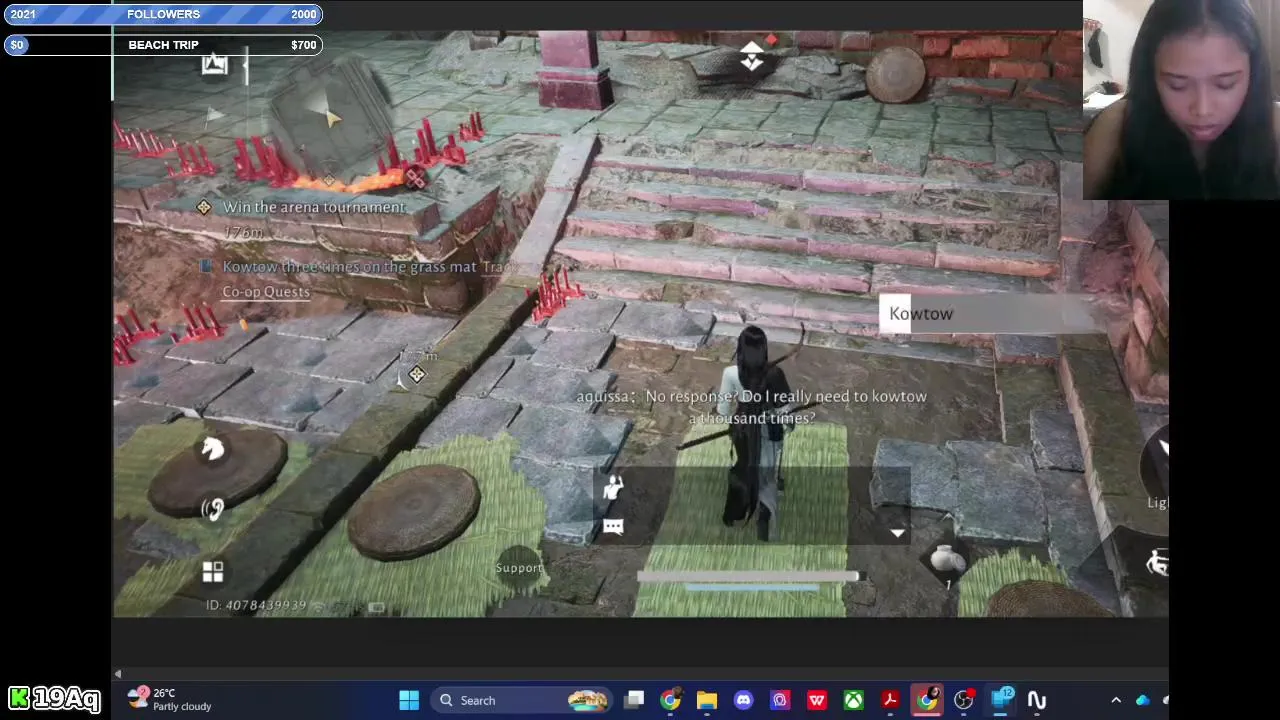
Task: Open Discord from the taskbar
Action: [743, 700]
